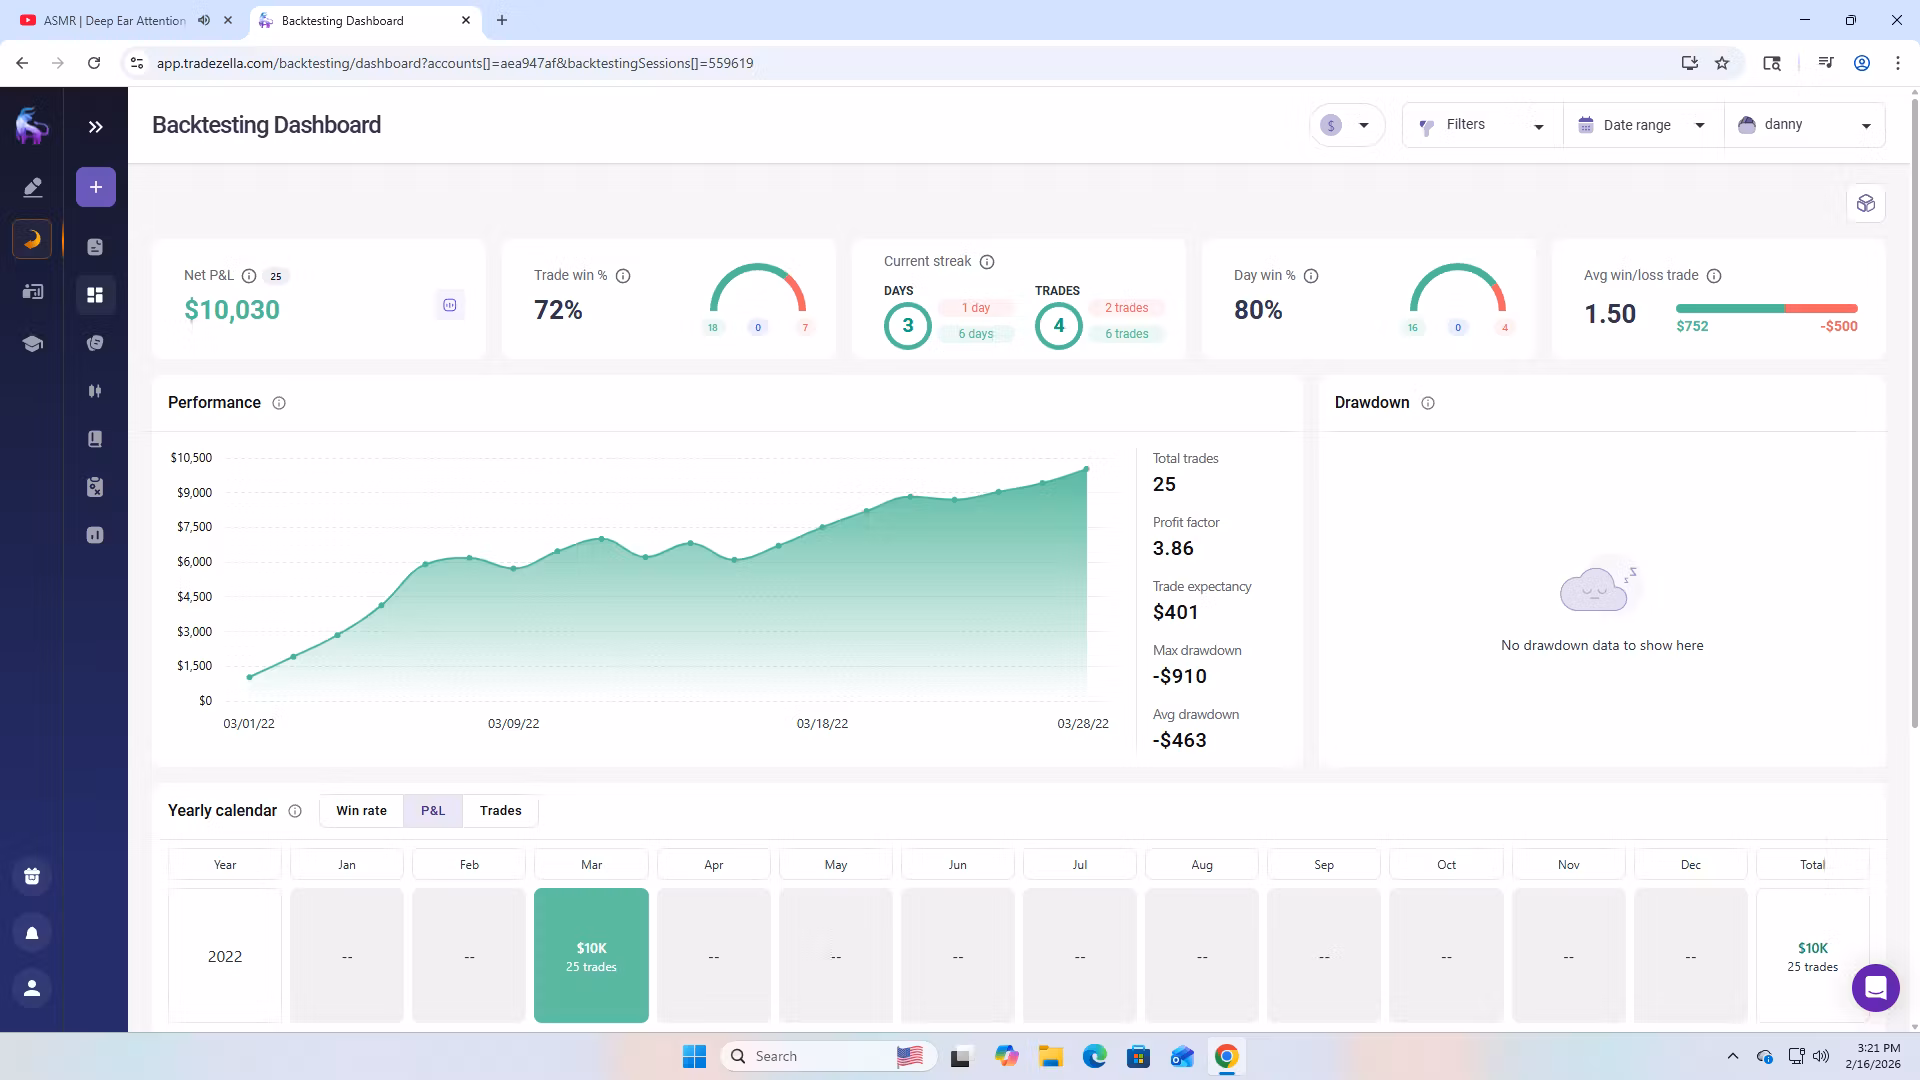The width and height of the screenshot is (1920, 1080).
Task: Open the gift icon in sidebar
Action: (32, 876)
